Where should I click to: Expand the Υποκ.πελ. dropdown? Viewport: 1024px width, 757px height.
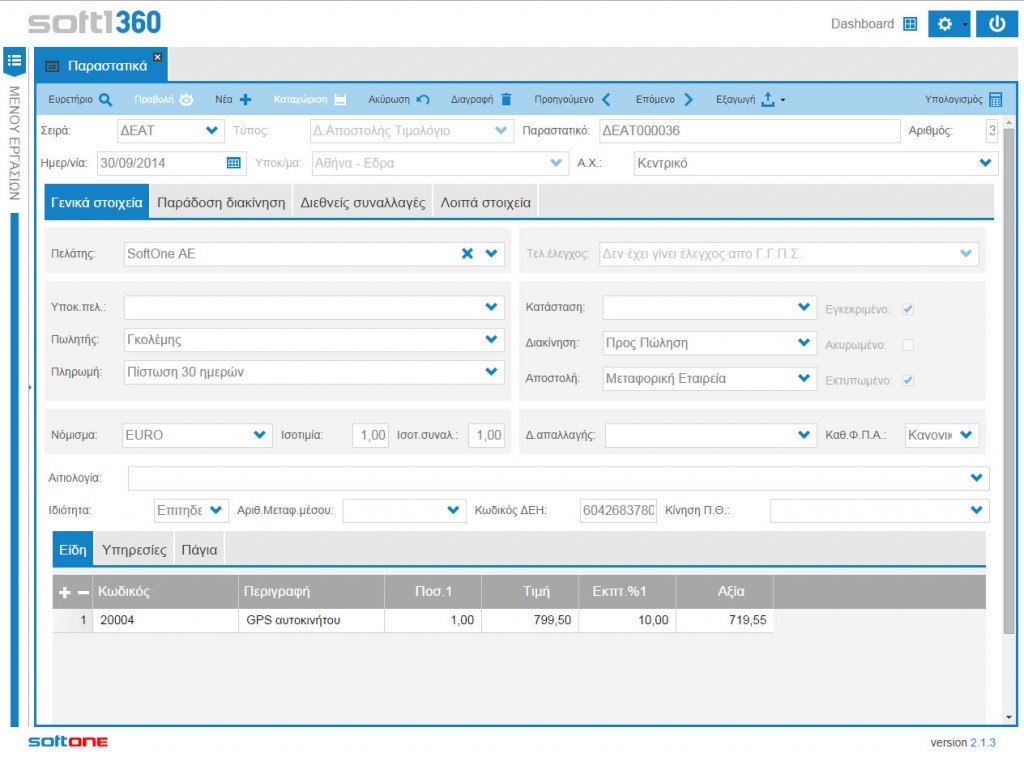pos(491,307)
